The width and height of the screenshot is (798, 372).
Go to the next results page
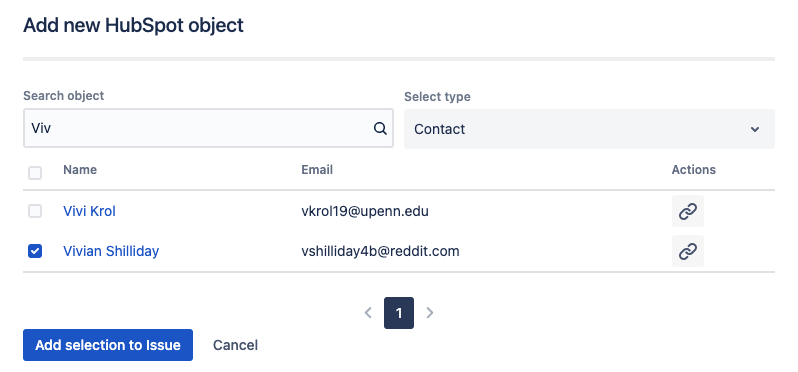point(430,312)
